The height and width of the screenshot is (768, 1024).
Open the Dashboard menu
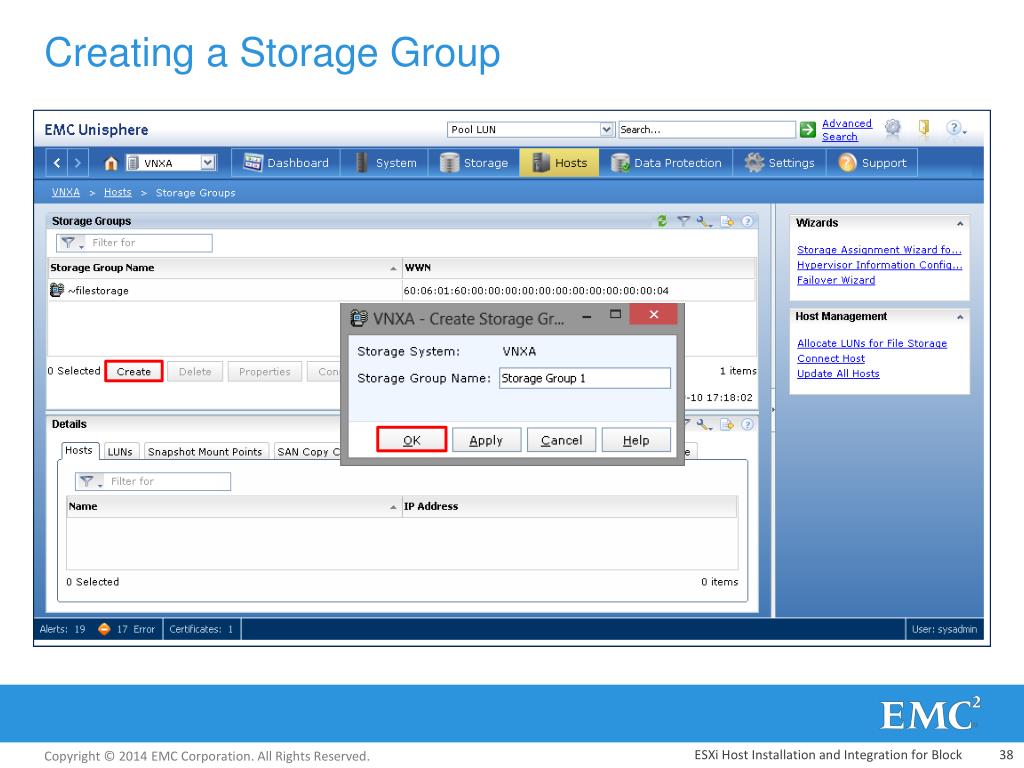(x=286, y=163)
